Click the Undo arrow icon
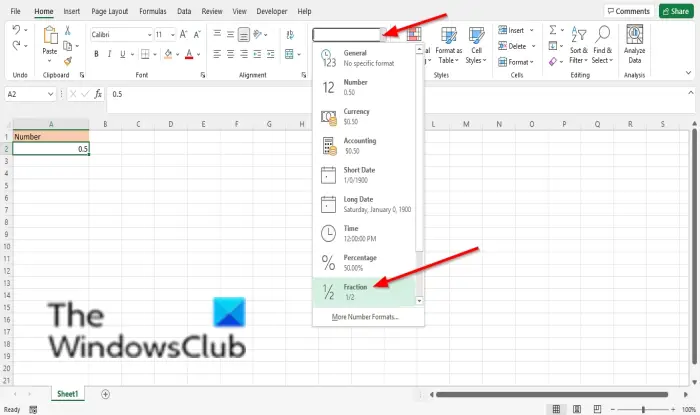700x415 pixels. [16, 30]
